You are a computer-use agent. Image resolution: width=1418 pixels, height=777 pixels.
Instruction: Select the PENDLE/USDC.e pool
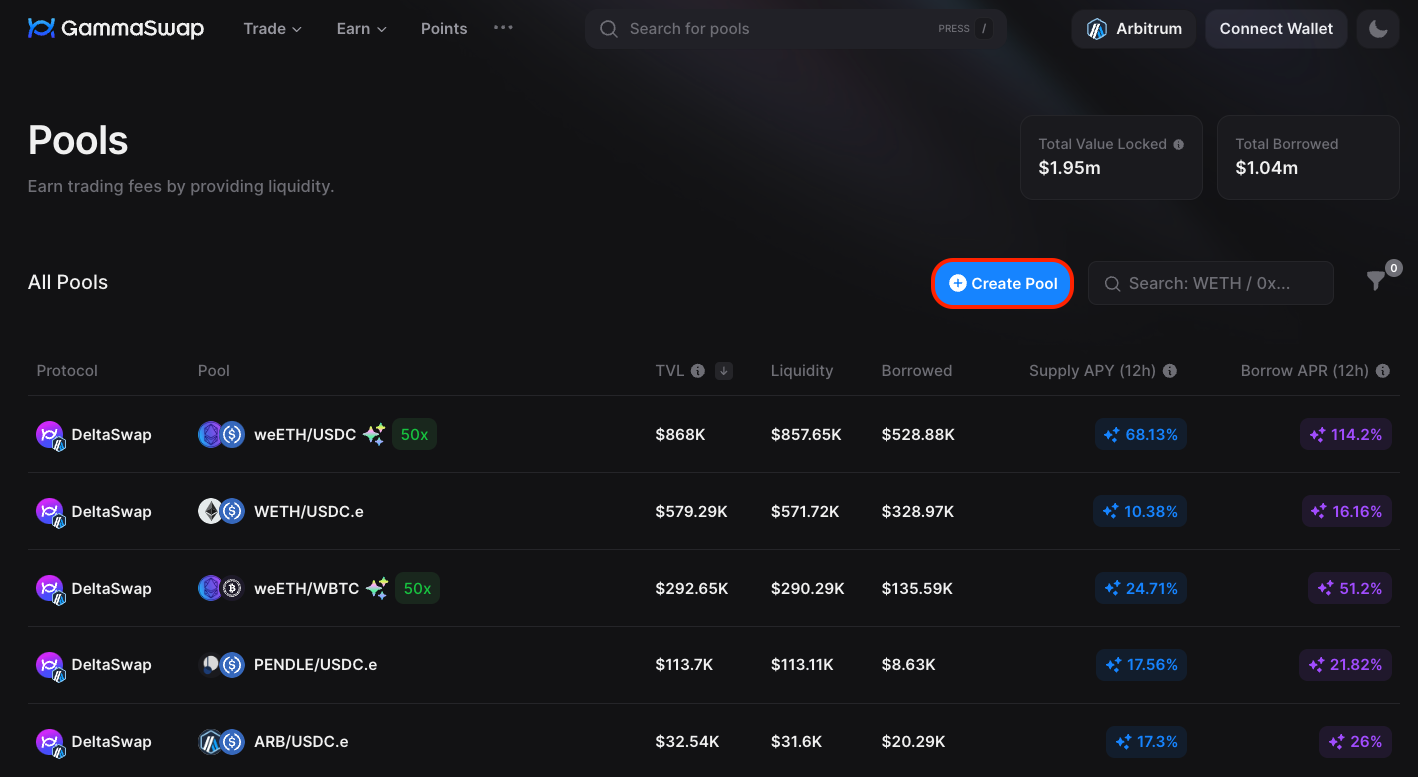(x=315, y=665)
